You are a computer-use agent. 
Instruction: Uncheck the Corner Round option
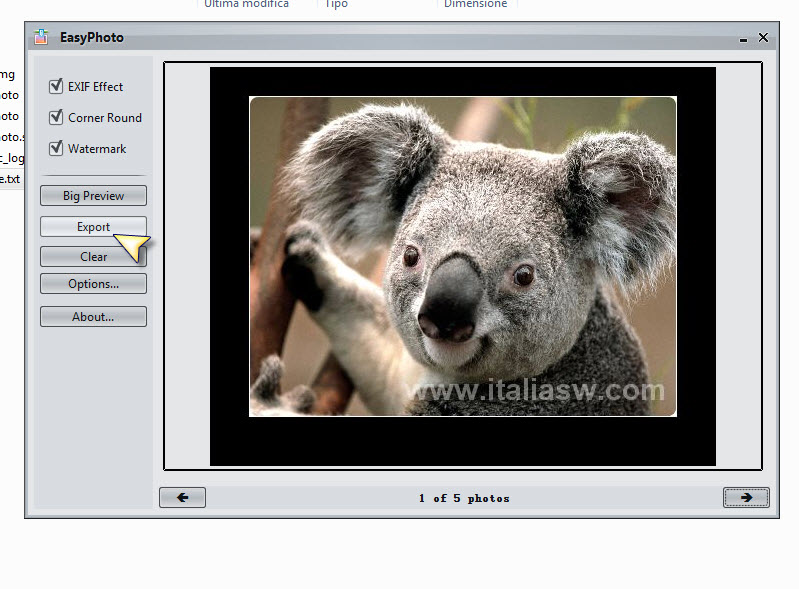56,117
